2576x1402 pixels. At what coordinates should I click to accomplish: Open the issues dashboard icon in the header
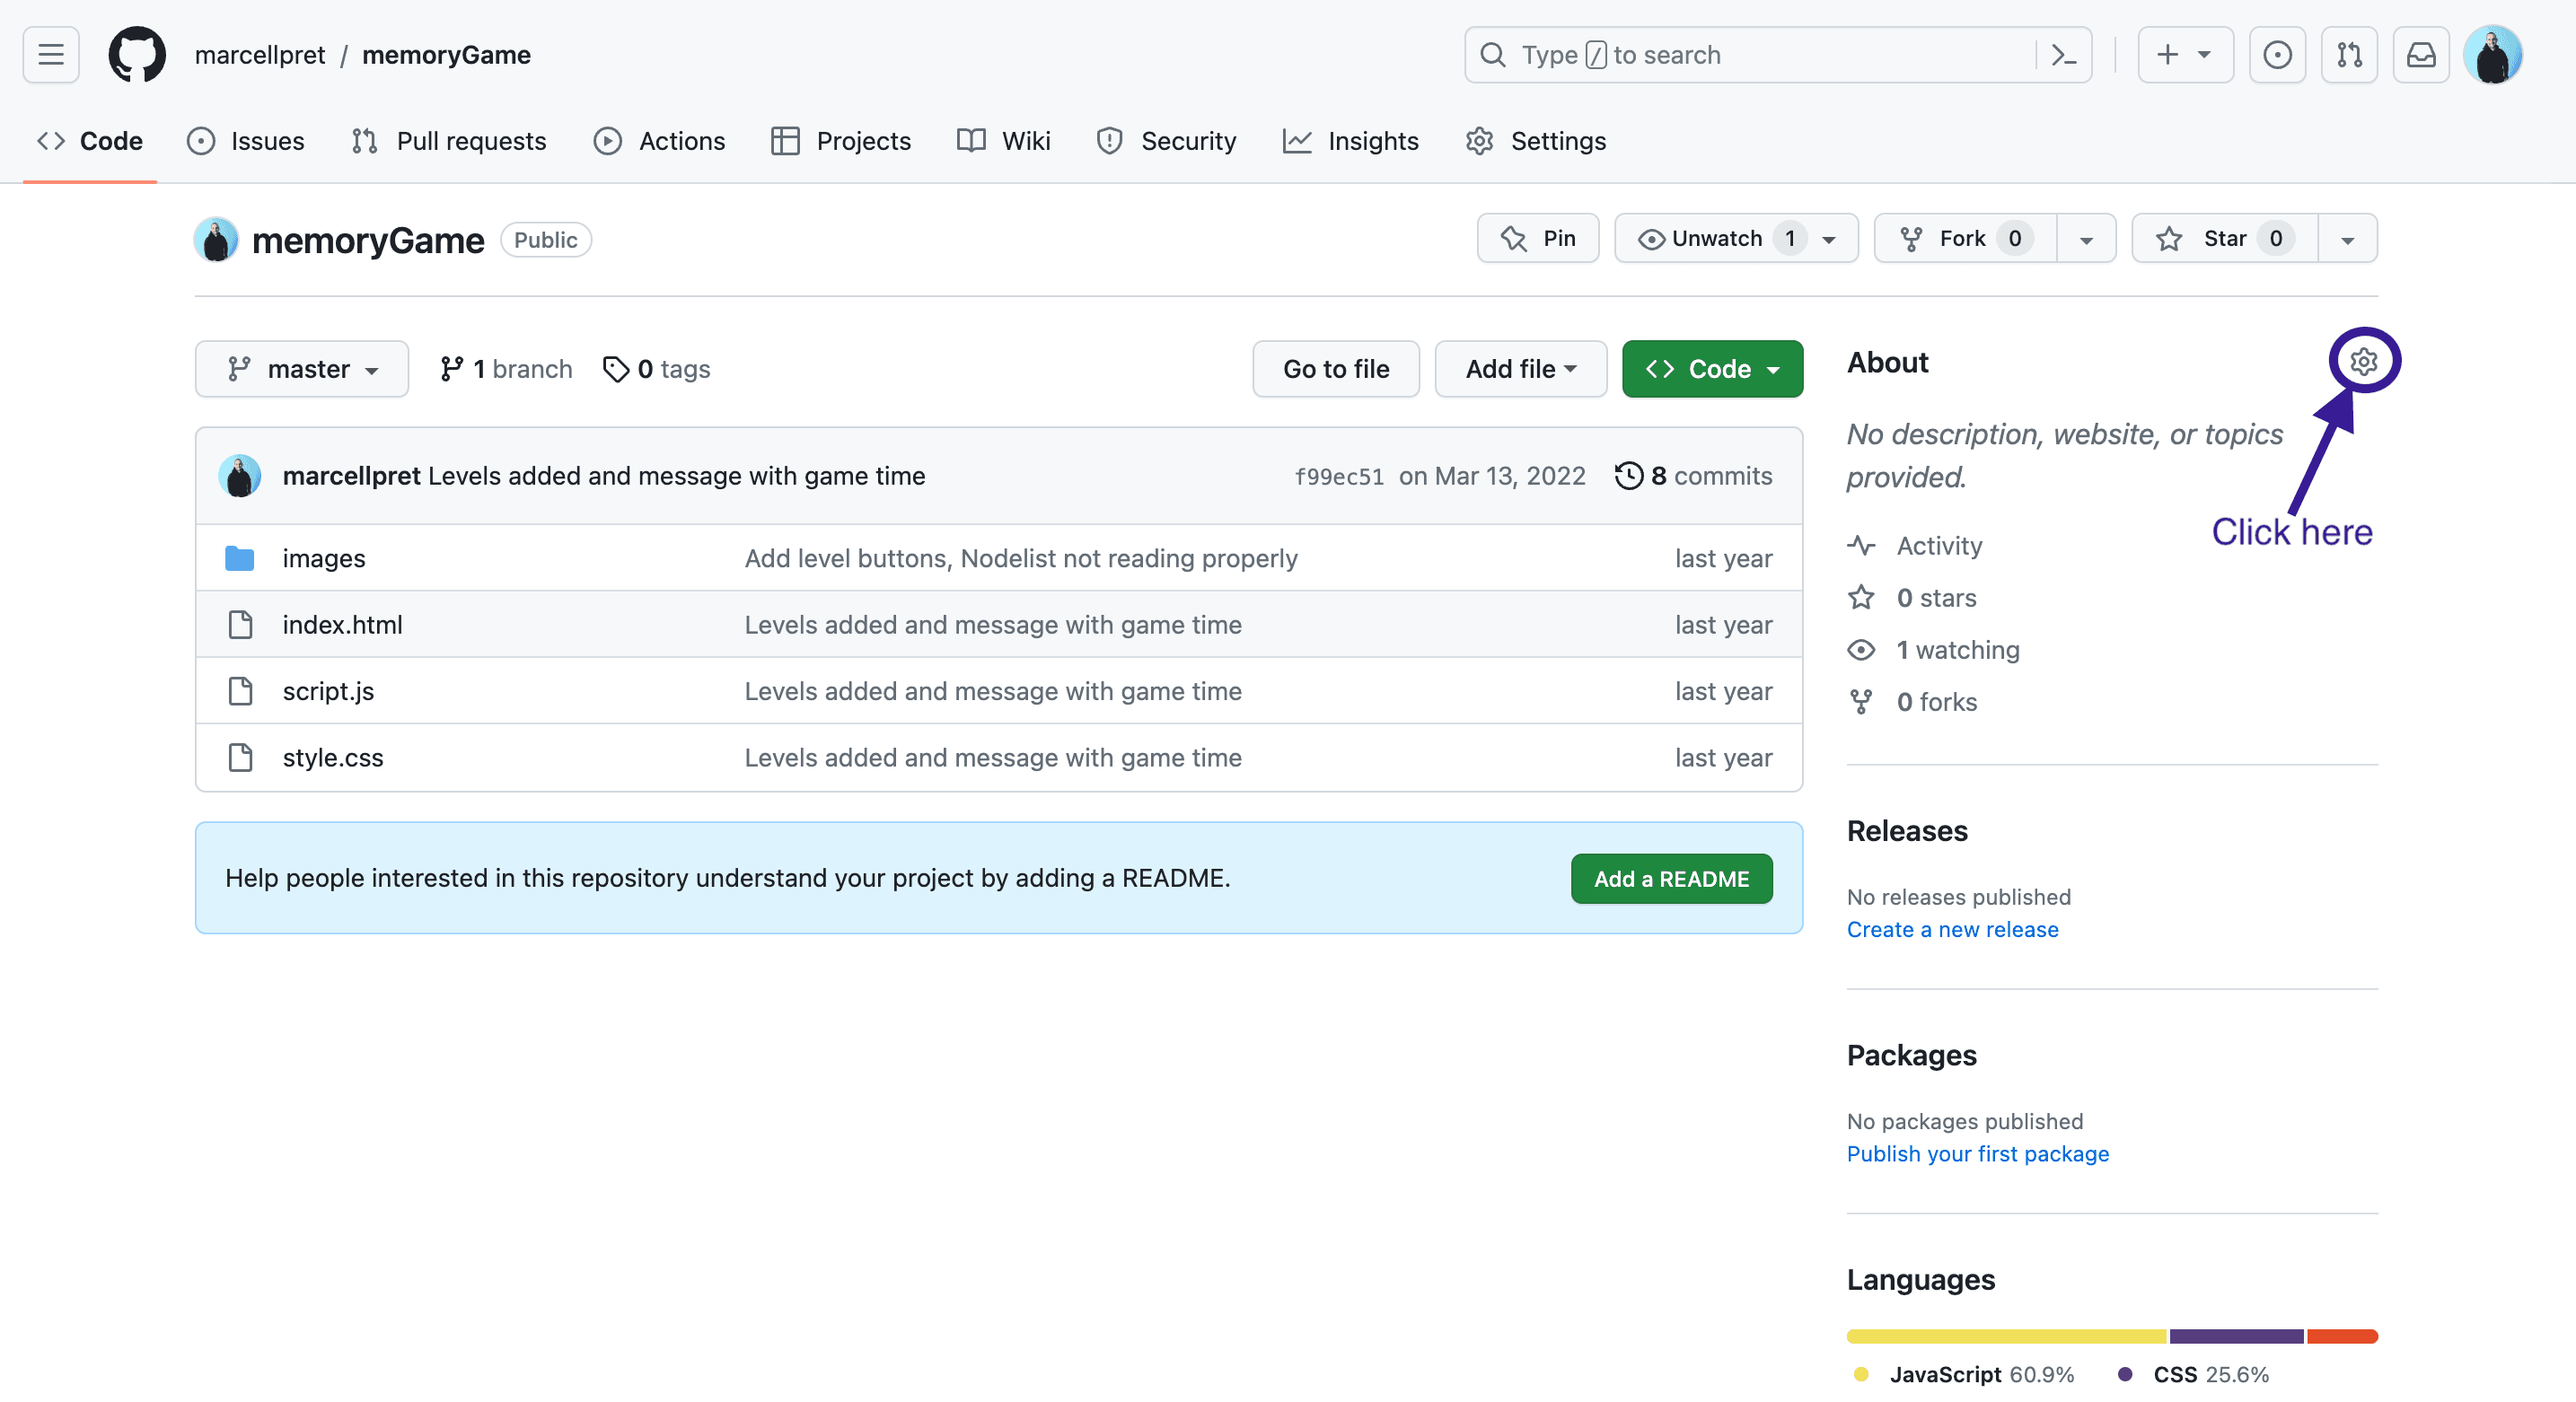pos(2277,54)
